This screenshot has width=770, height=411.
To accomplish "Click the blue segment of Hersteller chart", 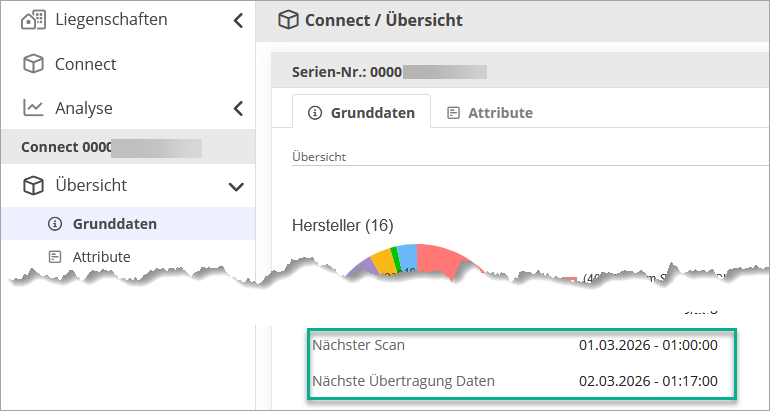I will (408, 258).
